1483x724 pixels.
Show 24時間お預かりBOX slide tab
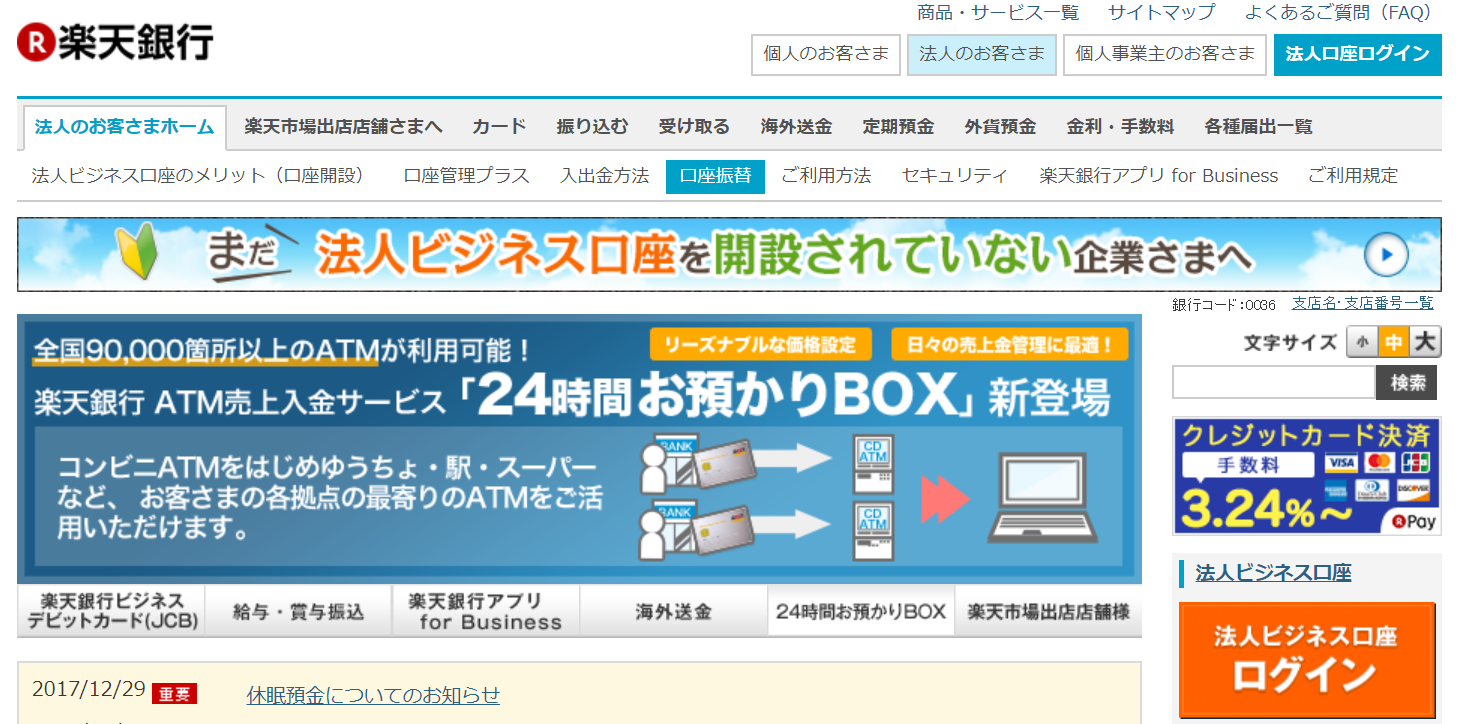click(861, 611)
